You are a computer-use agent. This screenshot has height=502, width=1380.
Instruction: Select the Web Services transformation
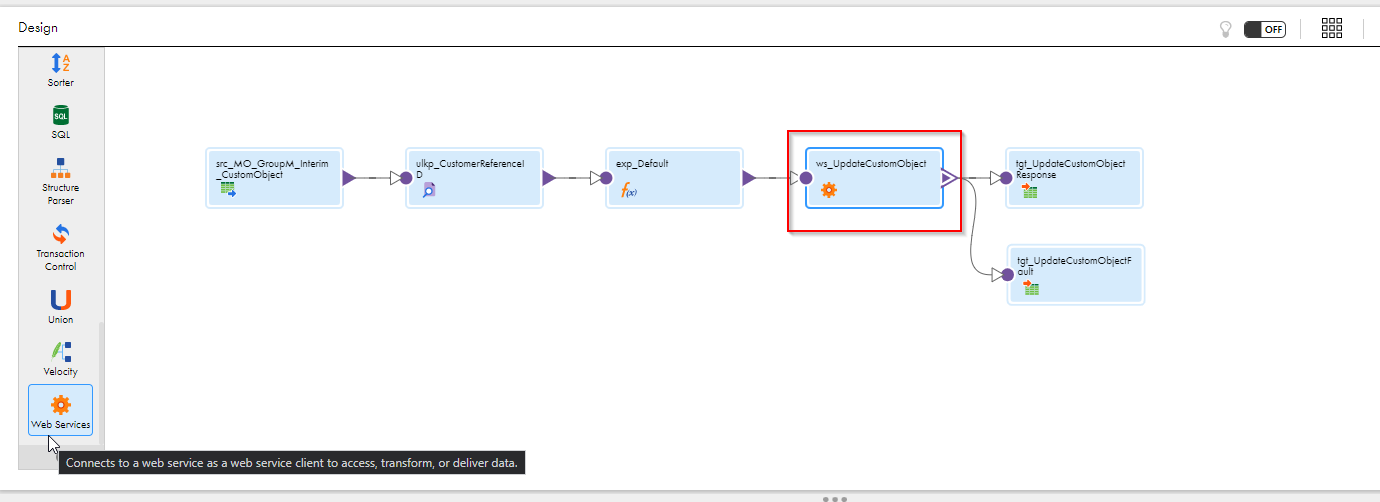(60, 410)
